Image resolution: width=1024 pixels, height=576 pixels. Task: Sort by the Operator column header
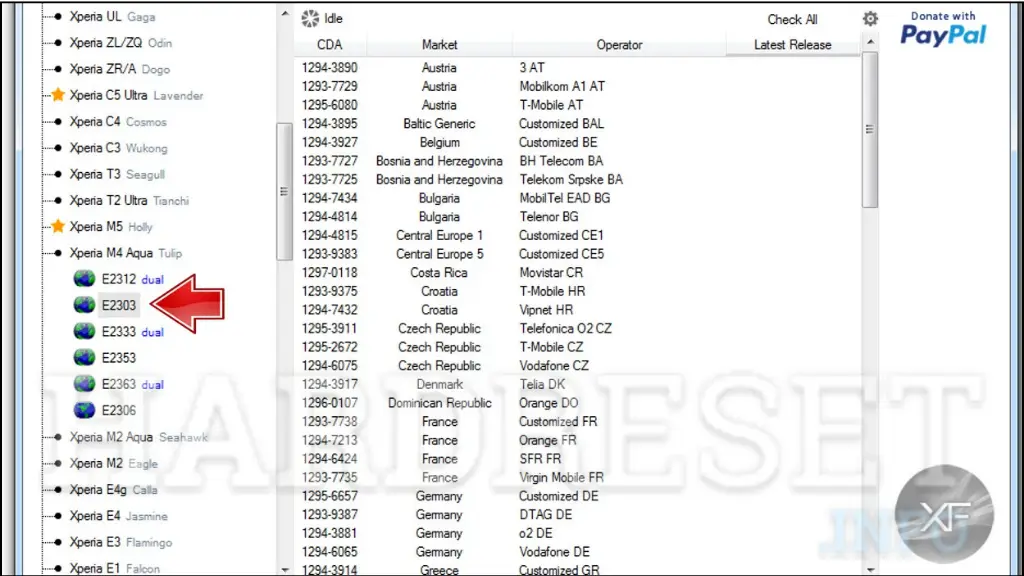[619, 44]
